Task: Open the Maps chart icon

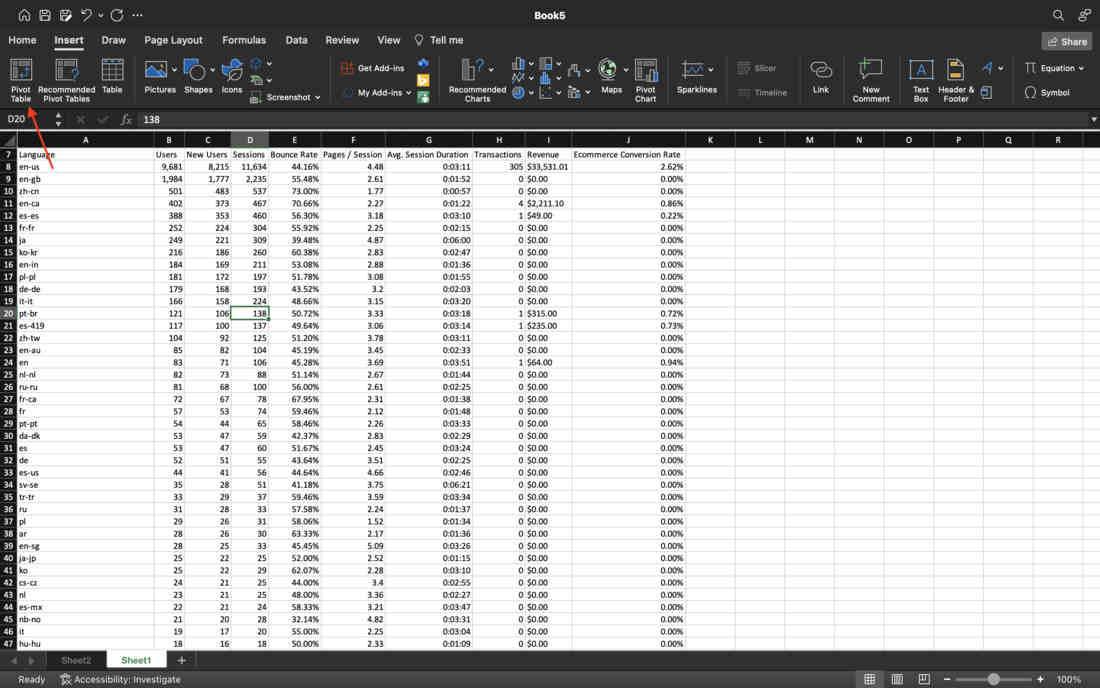Action: click(x=611, y=76)
